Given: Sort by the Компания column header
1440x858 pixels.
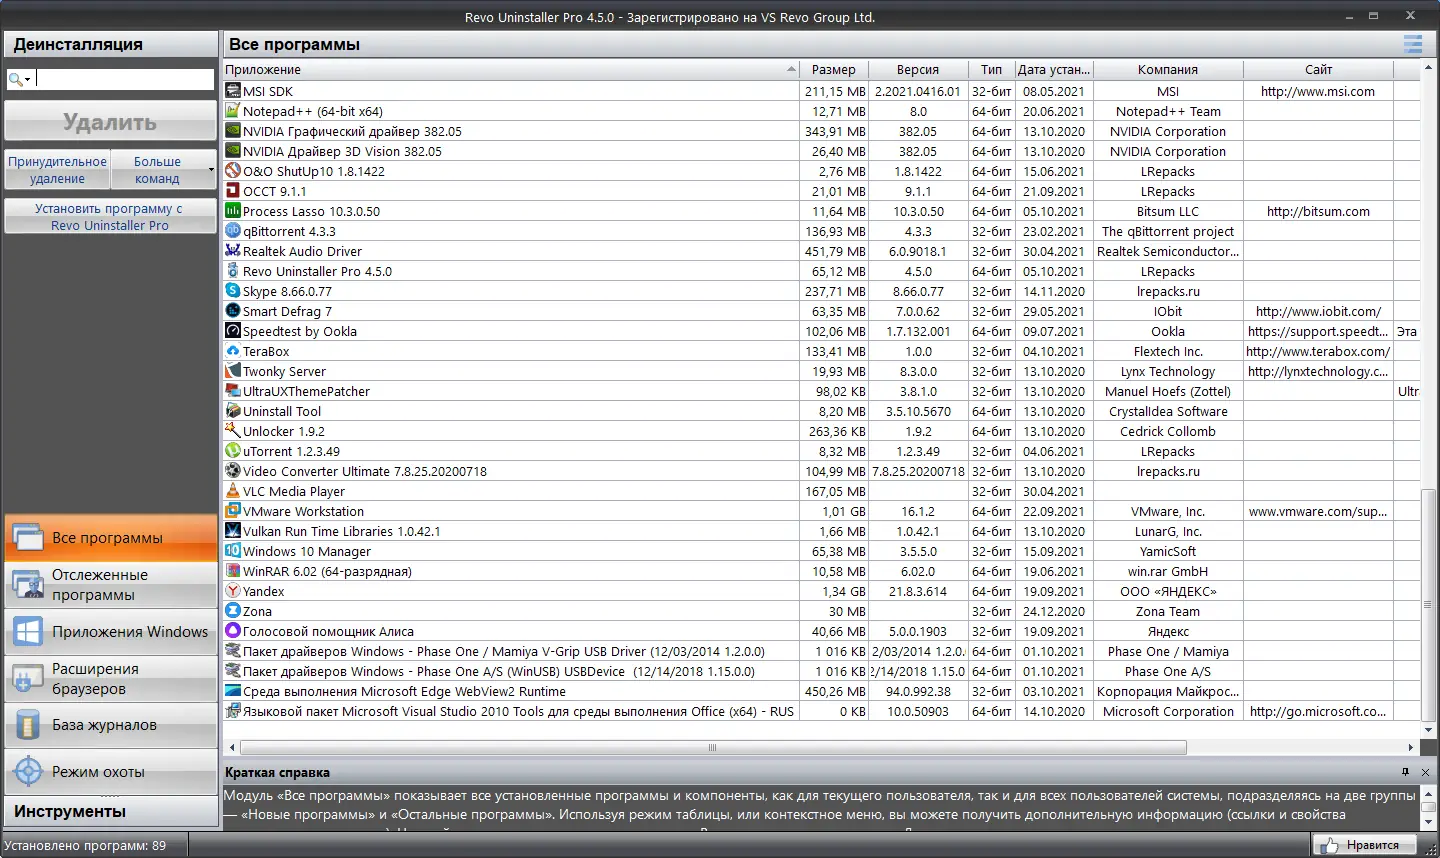Looking at the screenshot, I should pos(1168,69).
